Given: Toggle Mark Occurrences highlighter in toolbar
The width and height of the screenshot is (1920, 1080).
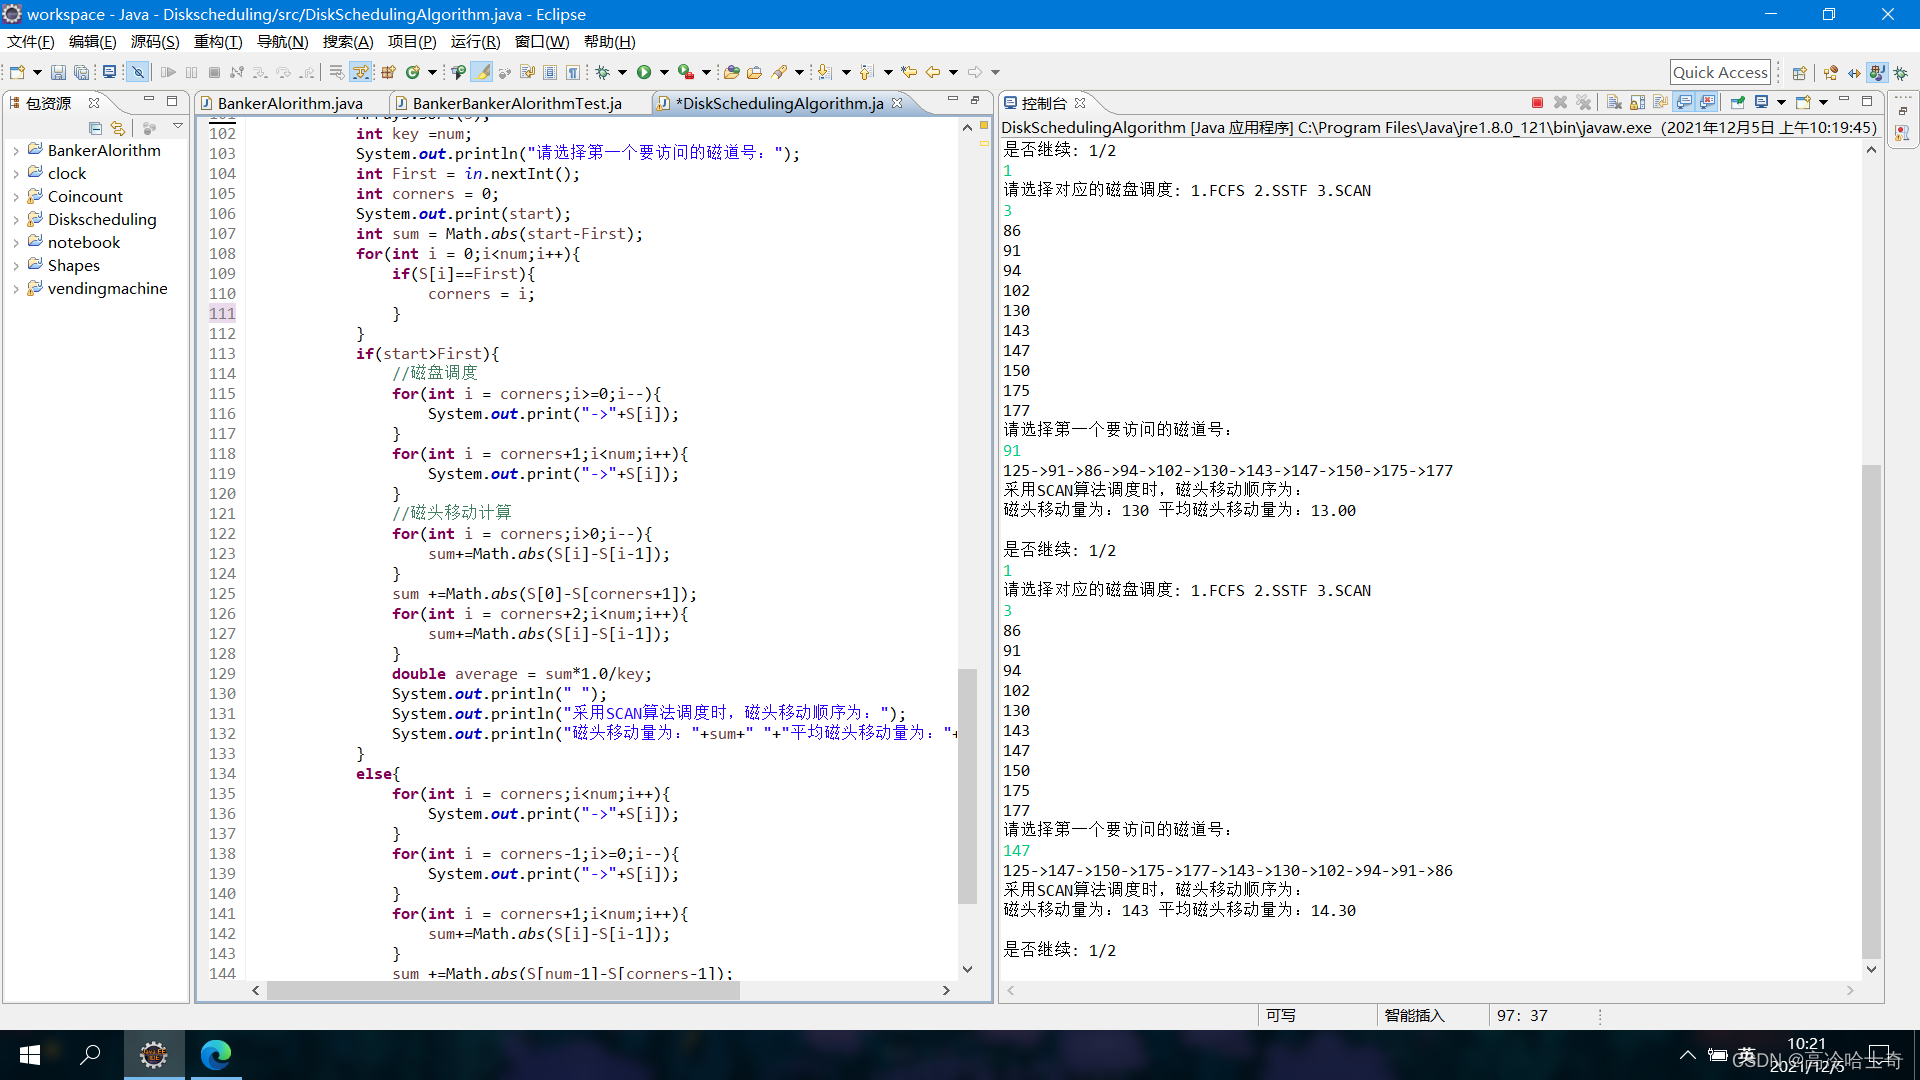Looking at the screenshot, I should 482,72.
